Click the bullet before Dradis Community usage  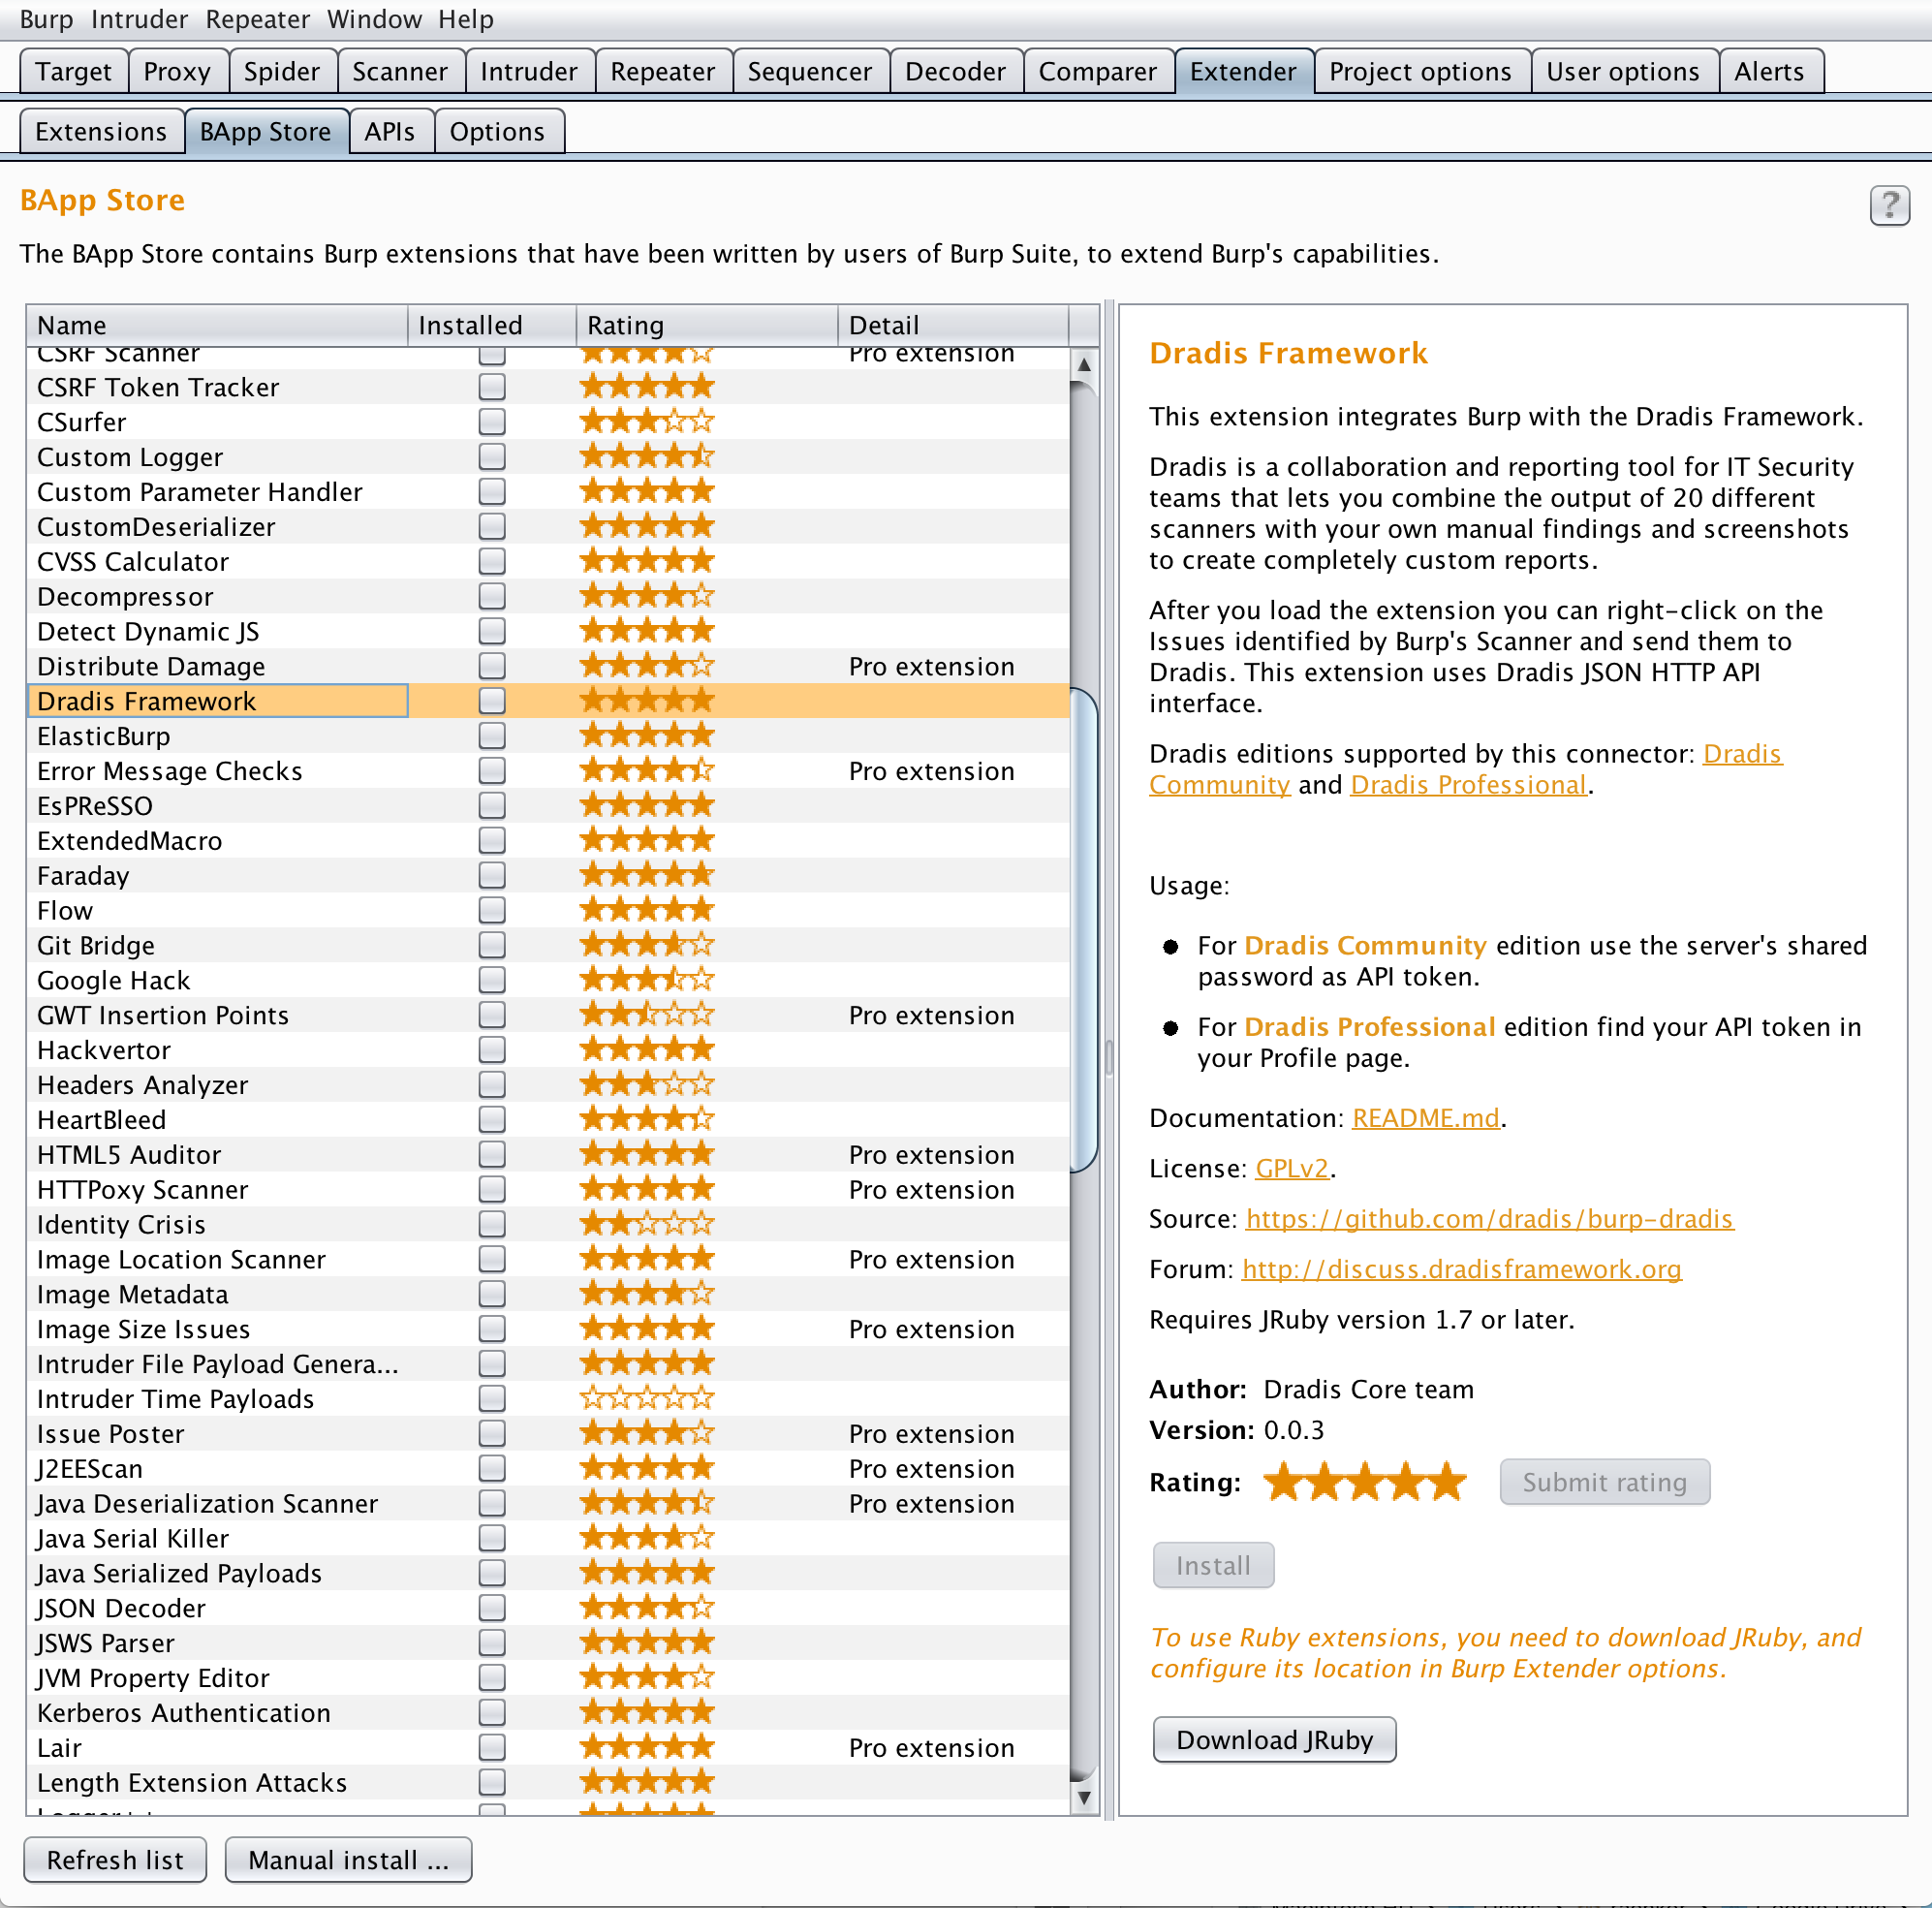(1170, 946)
